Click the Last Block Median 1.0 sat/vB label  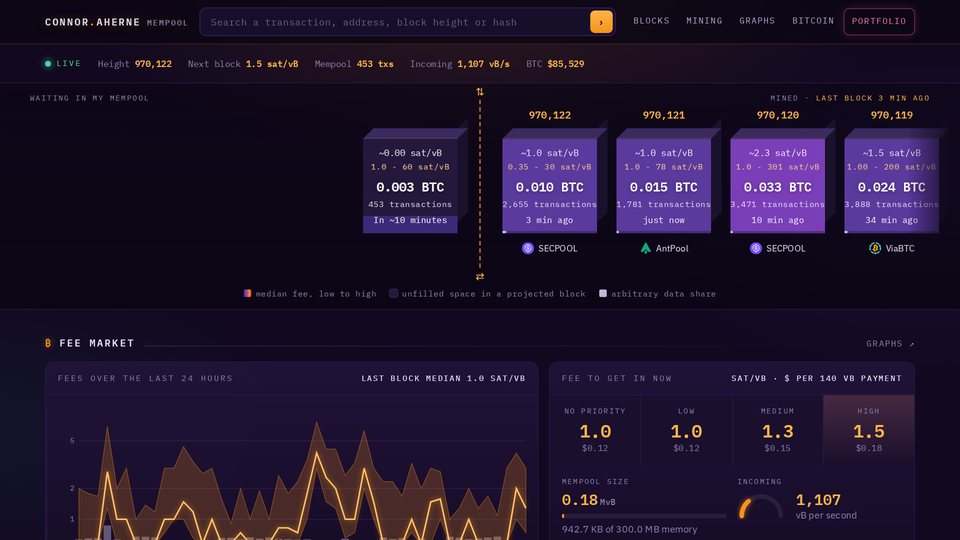[x=443, y=378]
